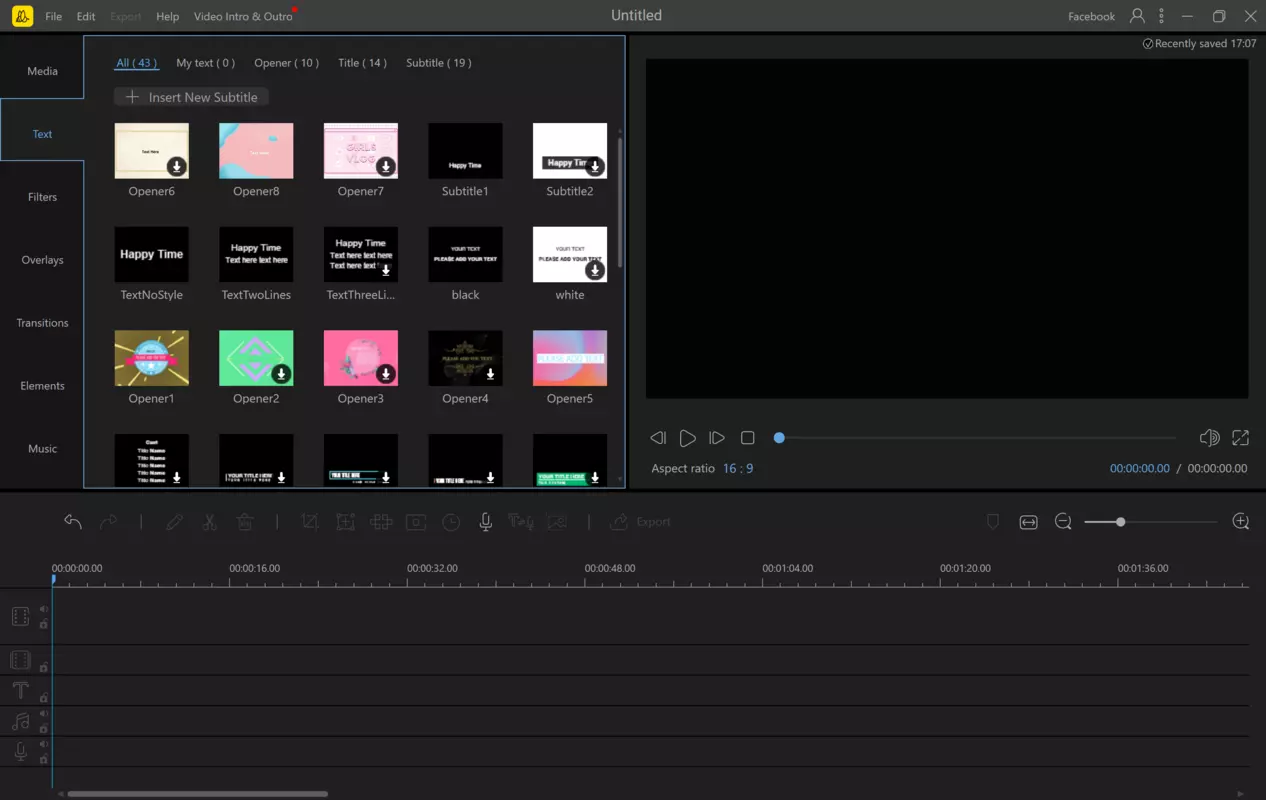Screen dimensions: 1266x800
Task: Open Video Intro & Outro menu item
Action: click(243, 16)
